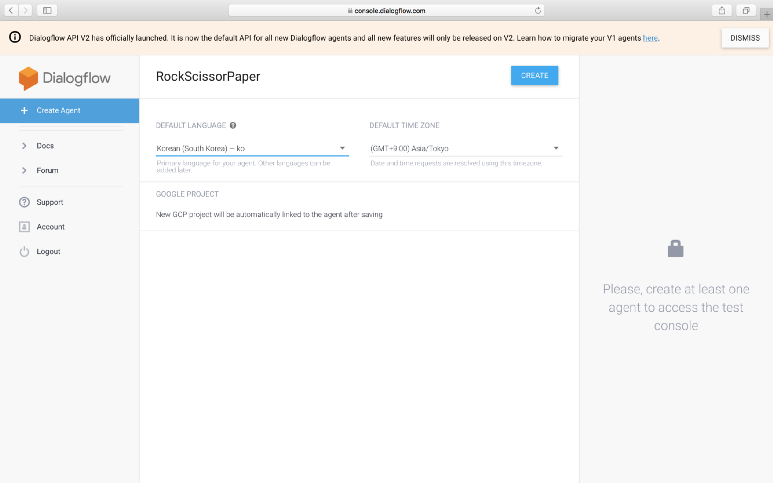Open the Default Time Zone dropdown
The image size is (773, 483).
[x=464, y=148]
